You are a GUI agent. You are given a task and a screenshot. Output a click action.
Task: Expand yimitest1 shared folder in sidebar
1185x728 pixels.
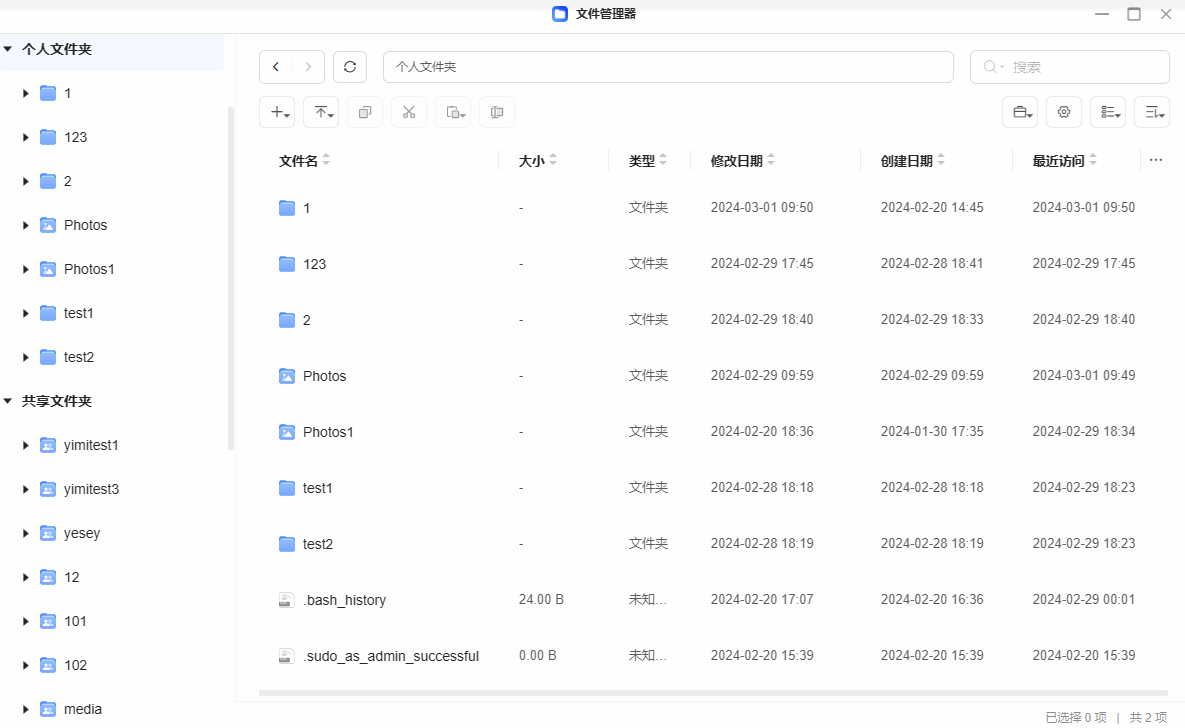pos(26,445)
